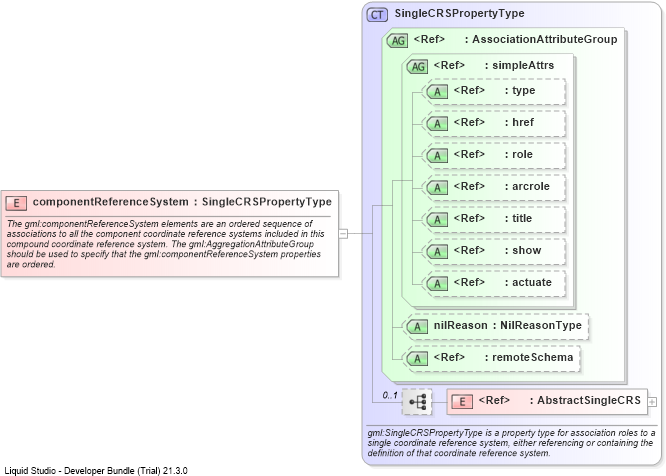
Task: Click the 0..1 cardinality label
Action: (x=389, y=395)
